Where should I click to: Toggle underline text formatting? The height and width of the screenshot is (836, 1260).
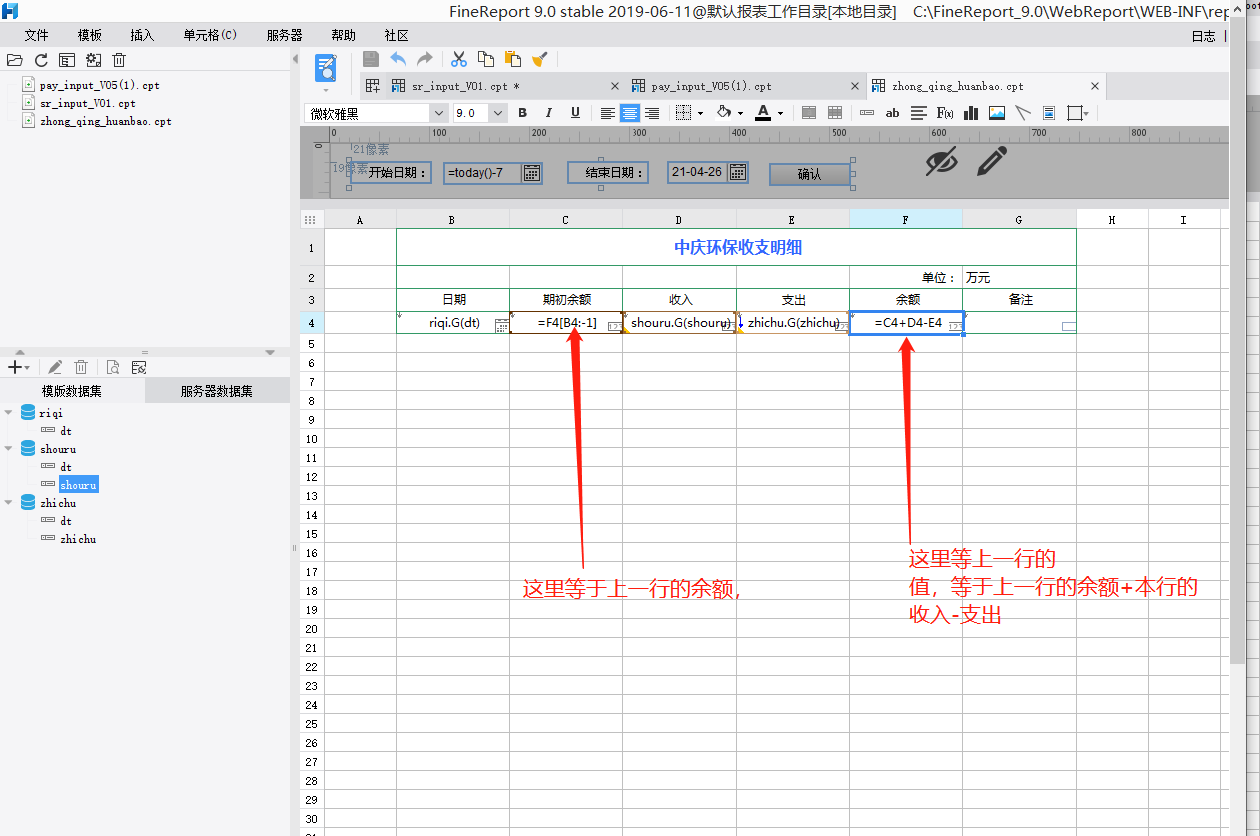pyautogui.click(x=575, y=113)
